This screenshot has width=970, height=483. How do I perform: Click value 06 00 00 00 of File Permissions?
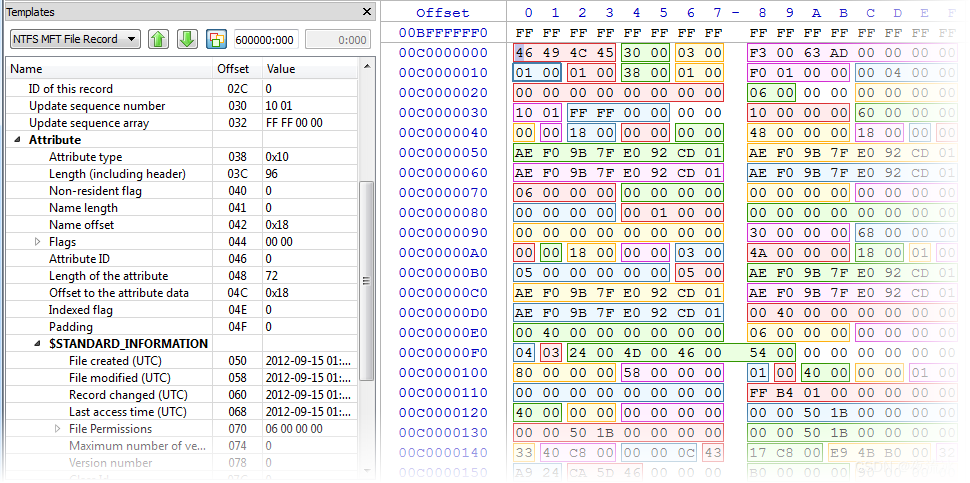coord(294,429)
